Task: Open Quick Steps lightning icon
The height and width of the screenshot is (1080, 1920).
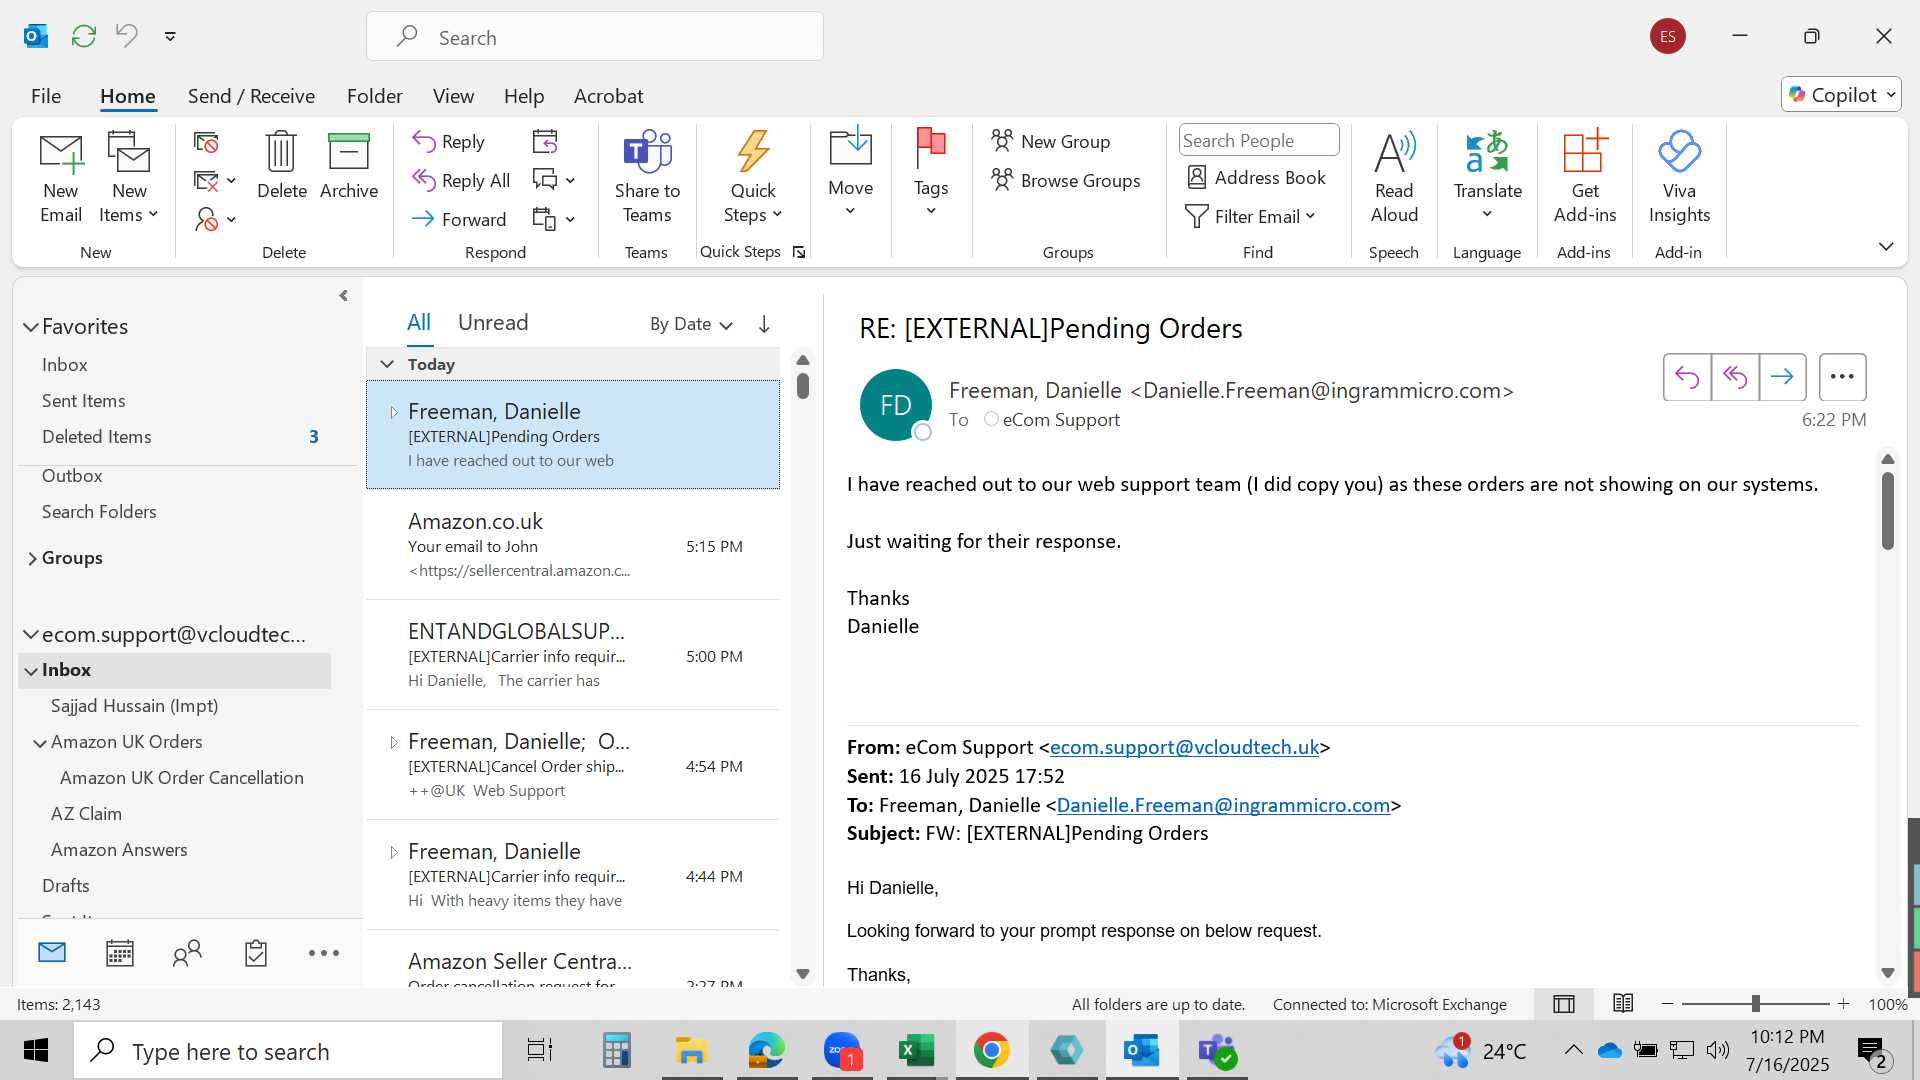Action: [753, 152]
